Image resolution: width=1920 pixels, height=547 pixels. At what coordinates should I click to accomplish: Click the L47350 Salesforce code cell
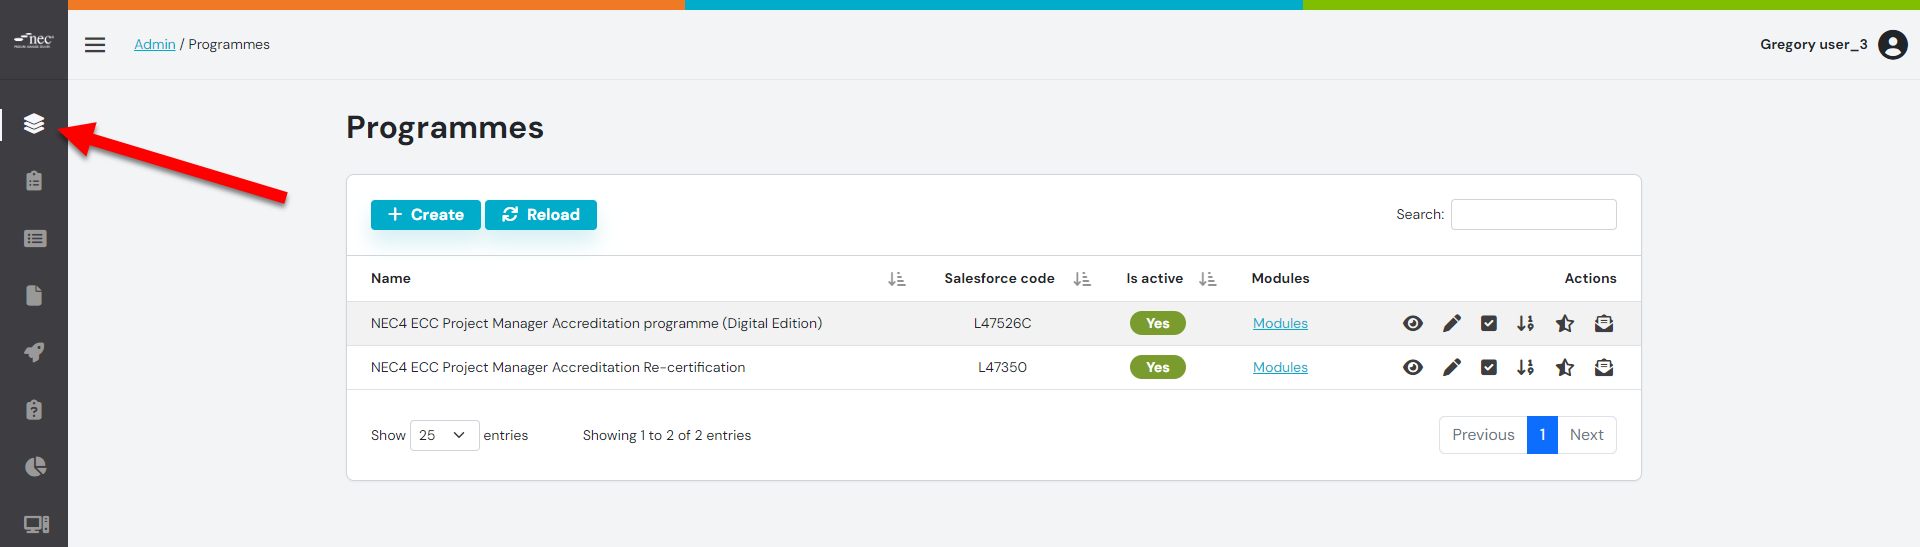point(1002,367)
